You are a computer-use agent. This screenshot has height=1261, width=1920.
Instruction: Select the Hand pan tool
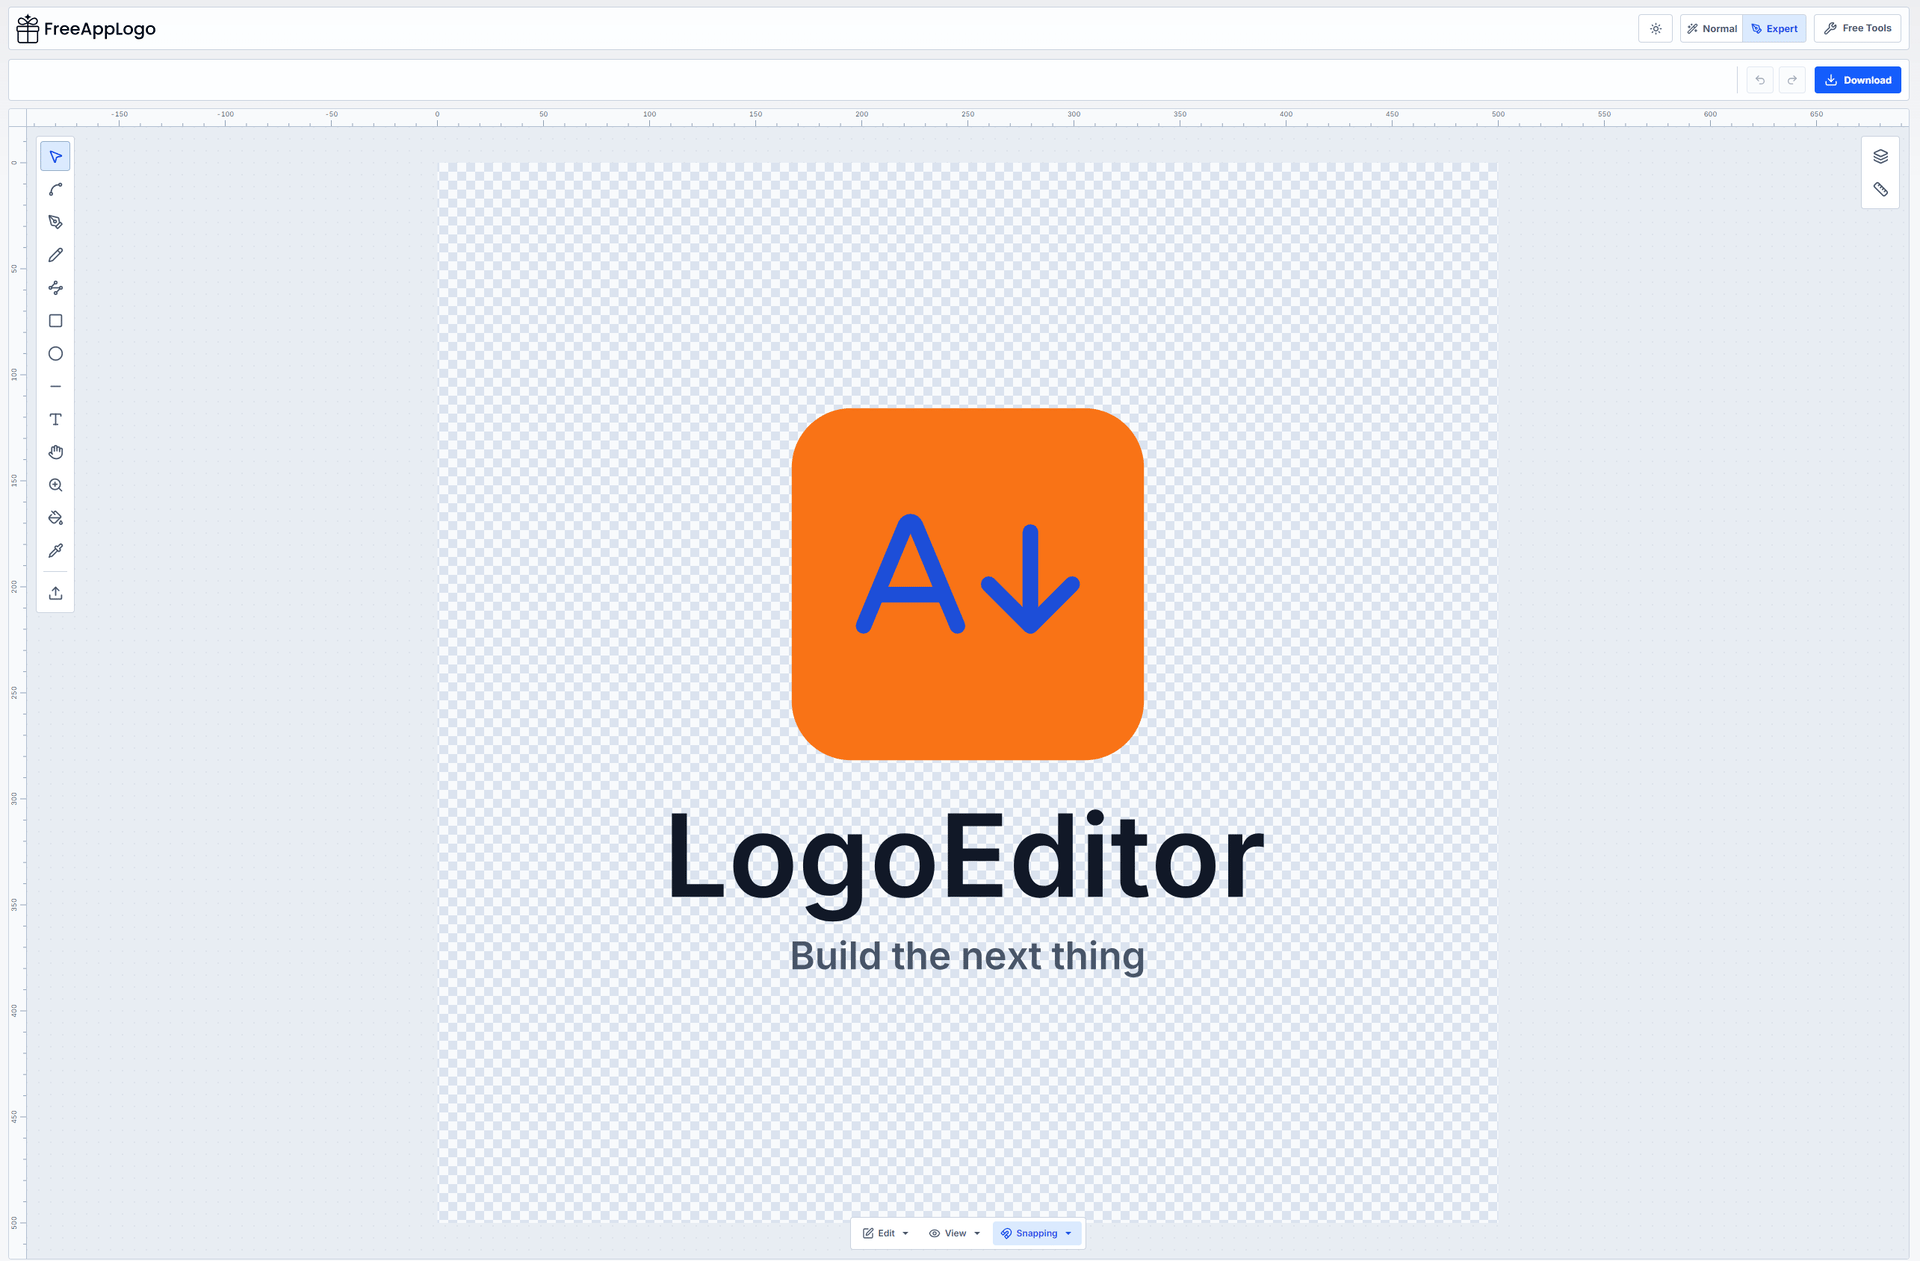point(56,452)
